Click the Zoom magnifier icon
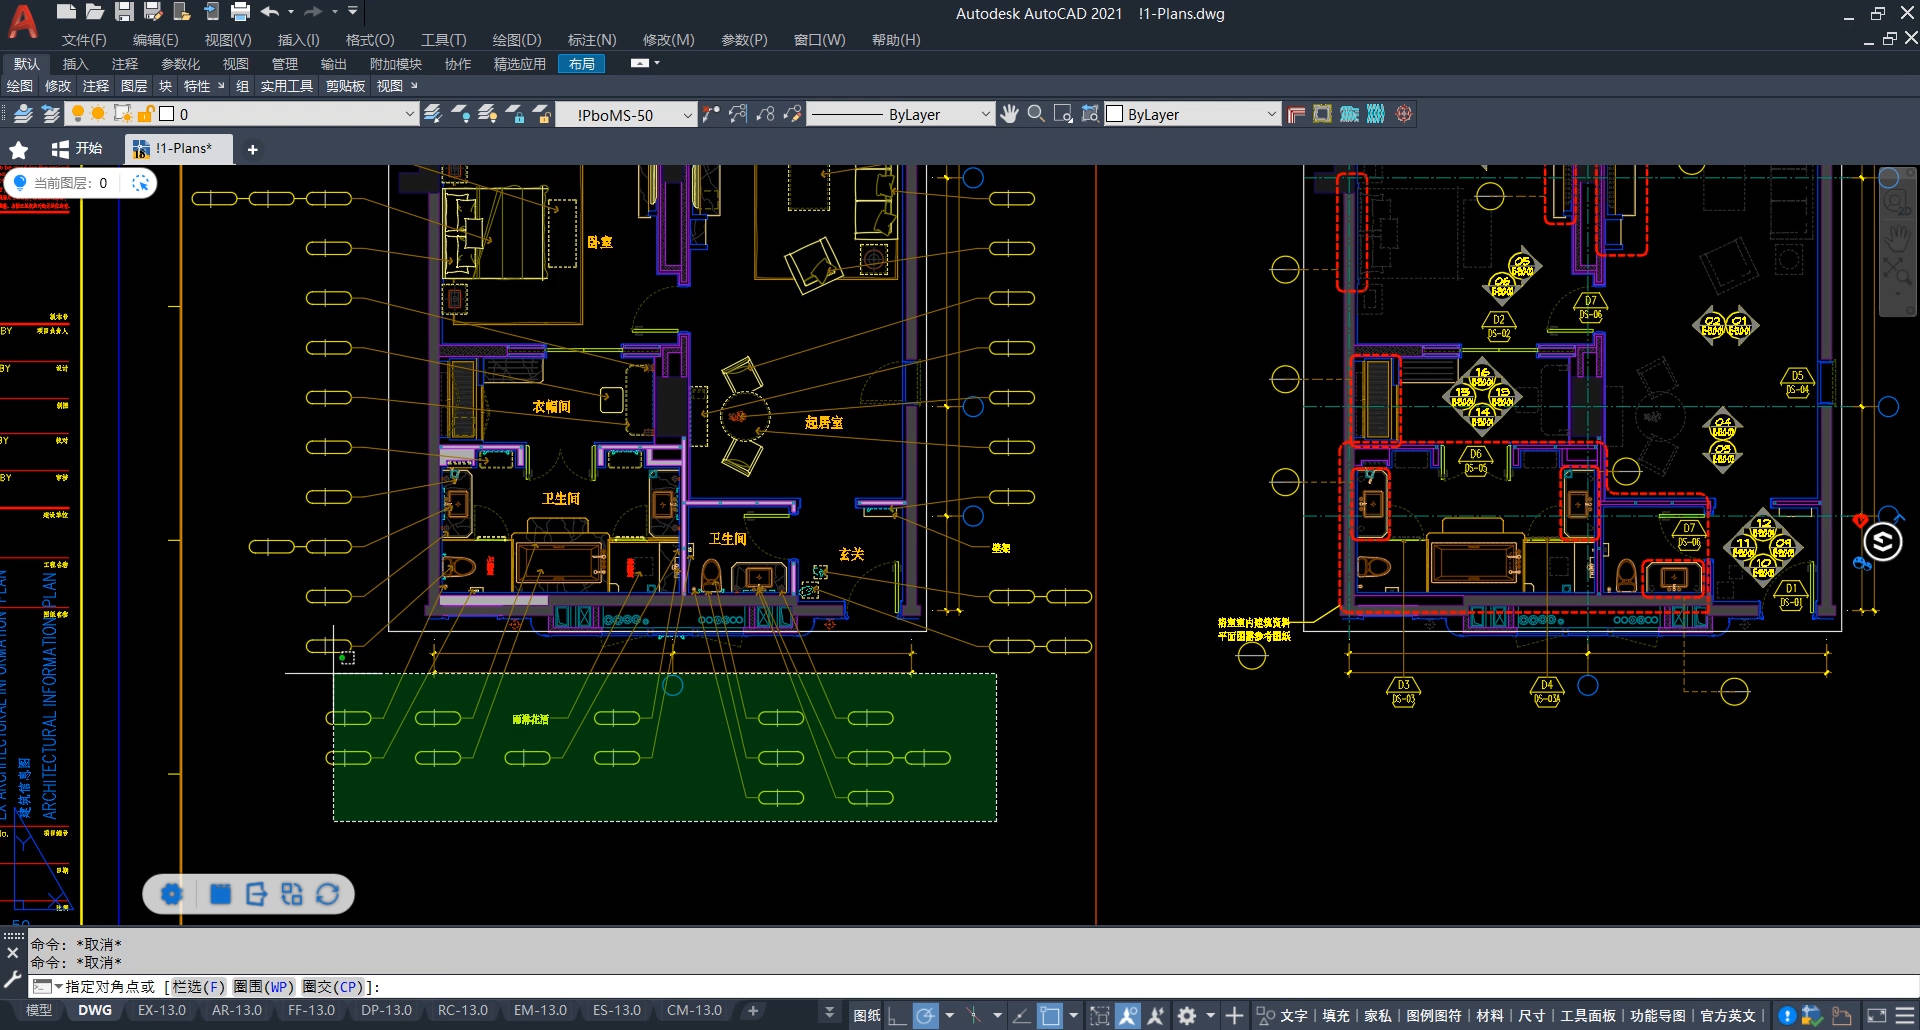1920x1030 pixels. tap(1036, 114)
